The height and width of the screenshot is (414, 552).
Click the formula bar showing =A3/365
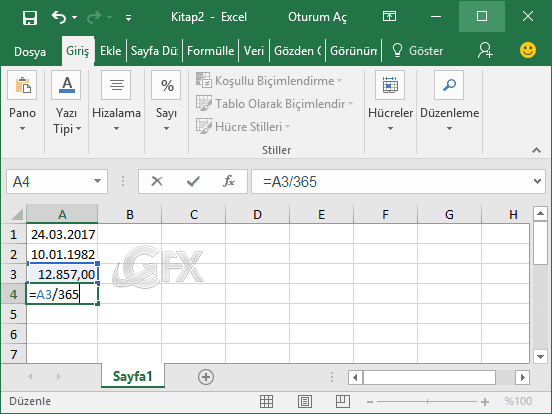(x=390, y=182)
